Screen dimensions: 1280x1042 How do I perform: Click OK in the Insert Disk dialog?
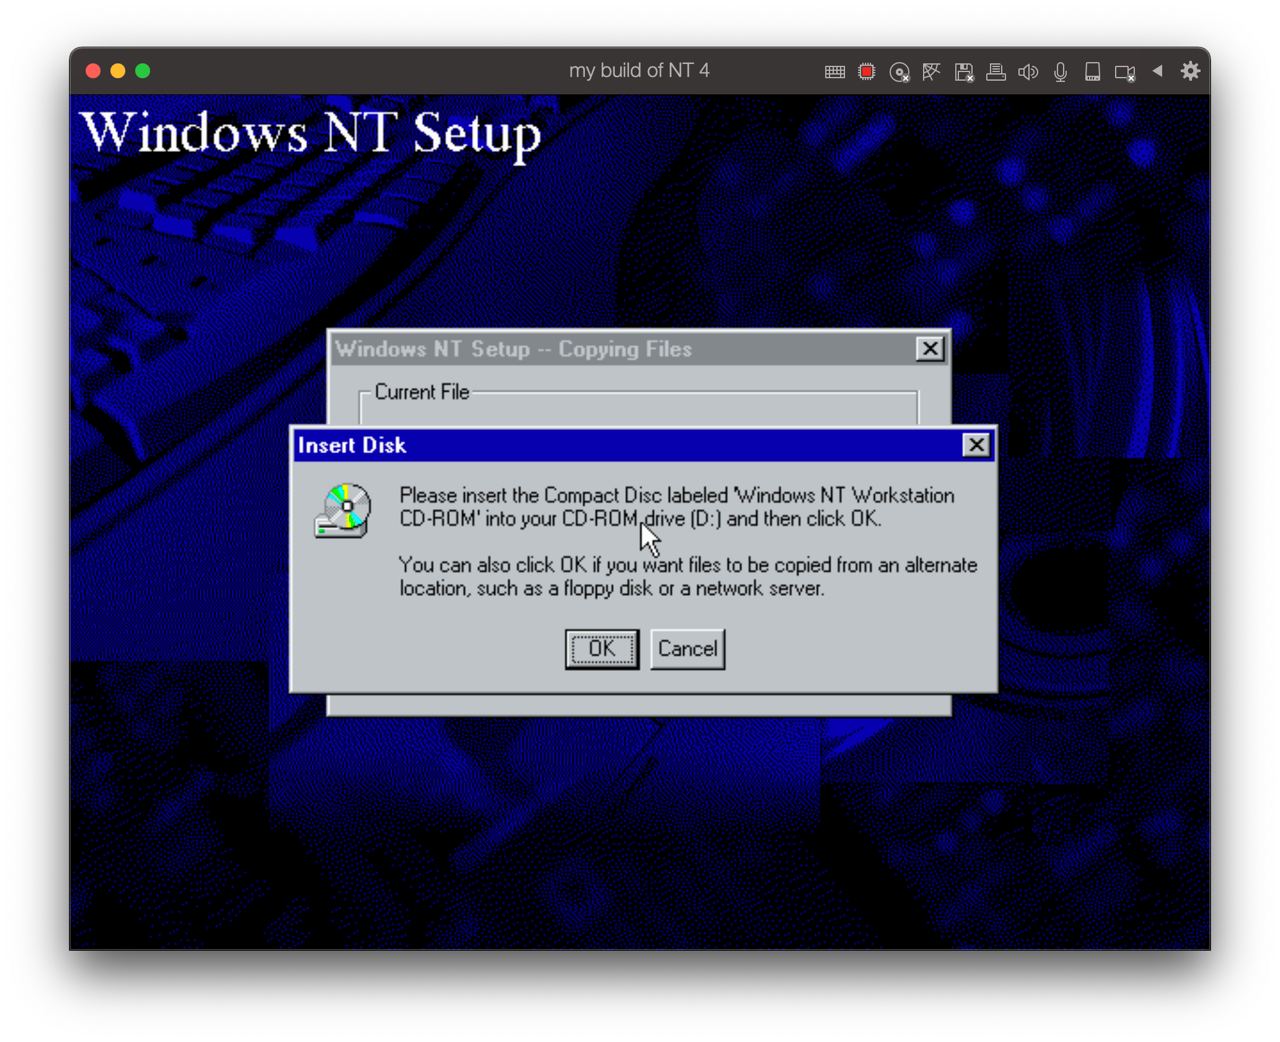602,649
